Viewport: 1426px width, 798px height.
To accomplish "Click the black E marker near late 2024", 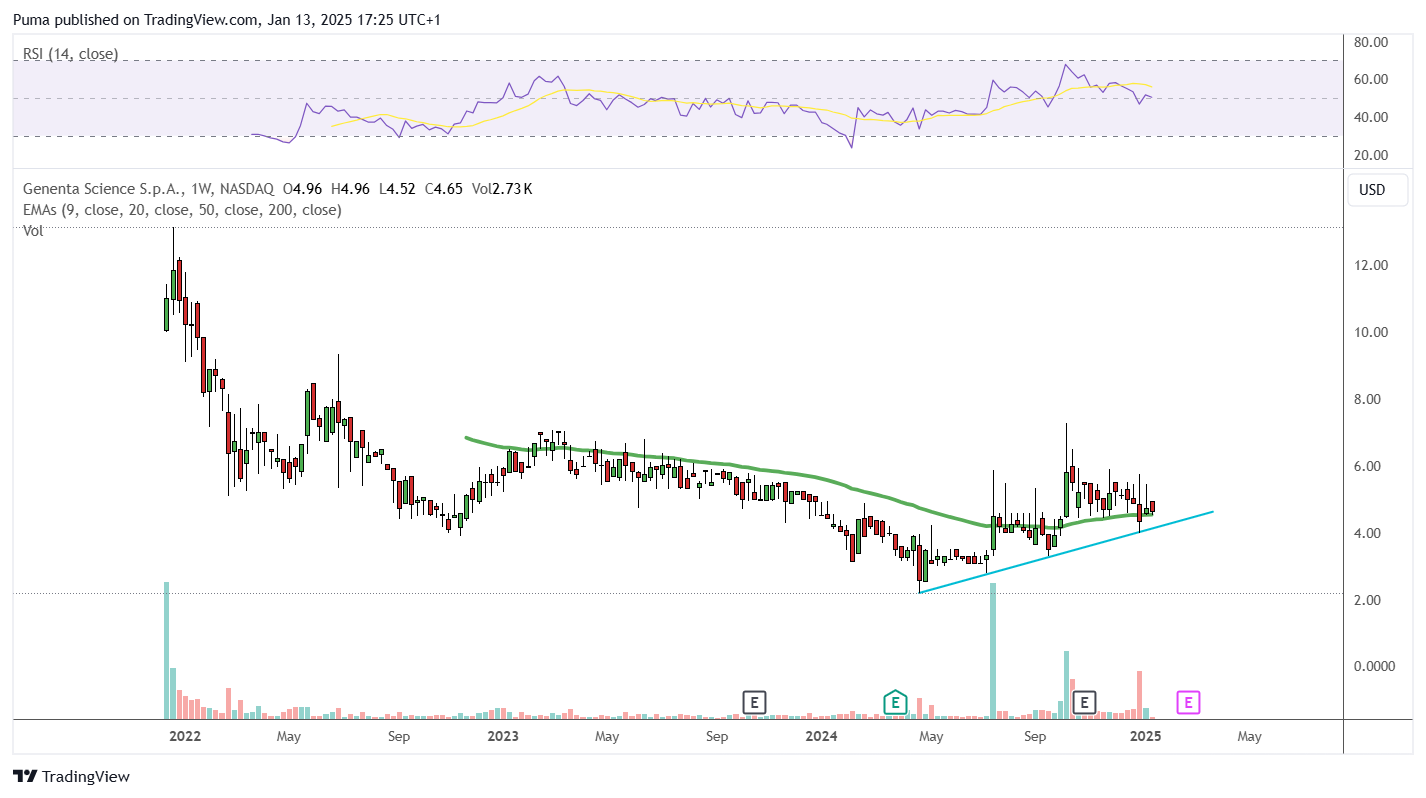I will click(1084, 703).
